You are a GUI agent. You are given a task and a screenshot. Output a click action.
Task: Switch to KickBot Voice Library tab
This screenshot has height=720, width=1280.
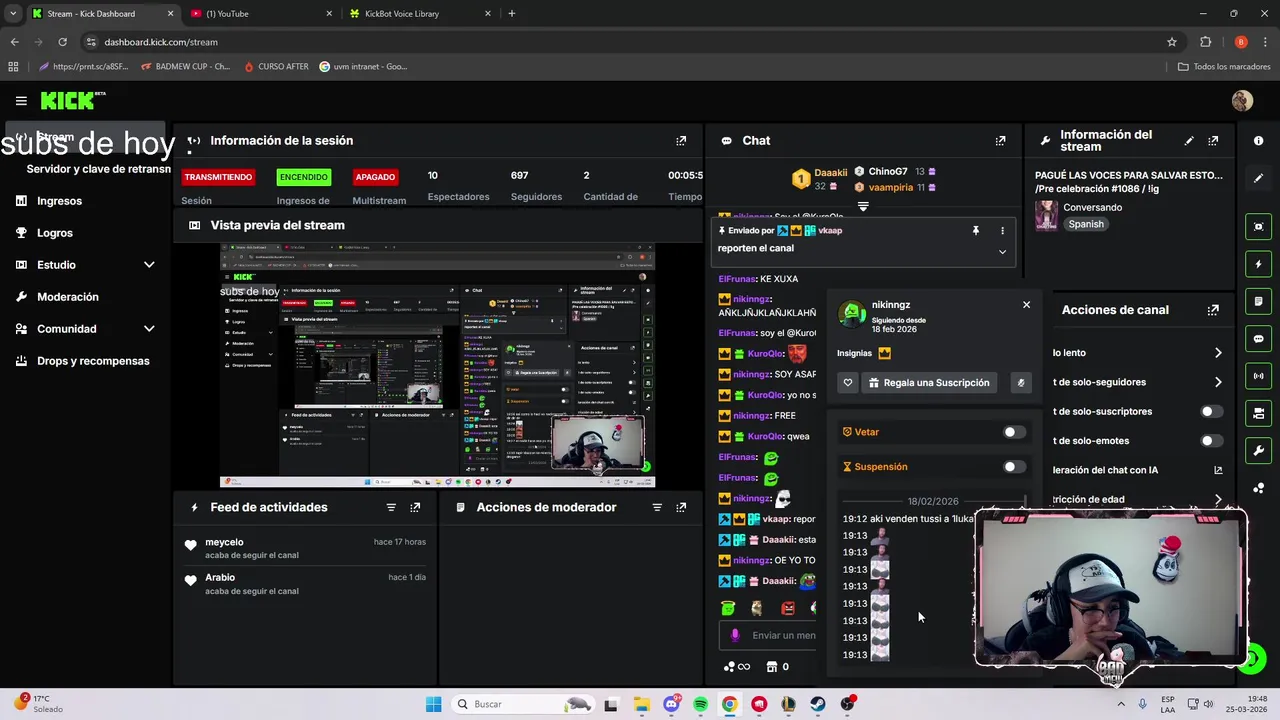tap(420, 14)
